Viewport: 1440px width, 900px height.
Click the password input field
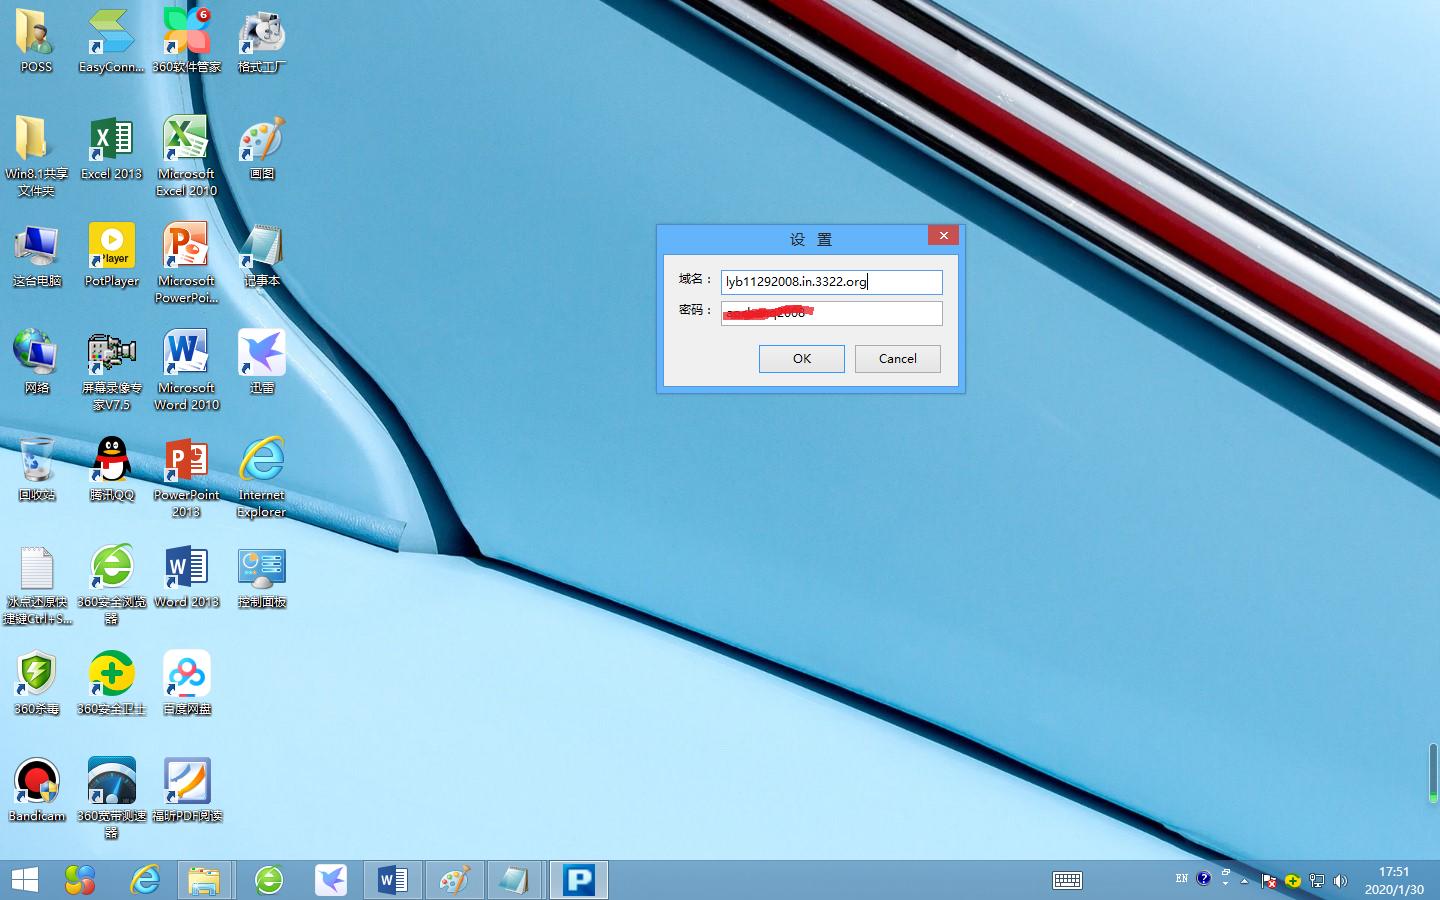point(831,313)
